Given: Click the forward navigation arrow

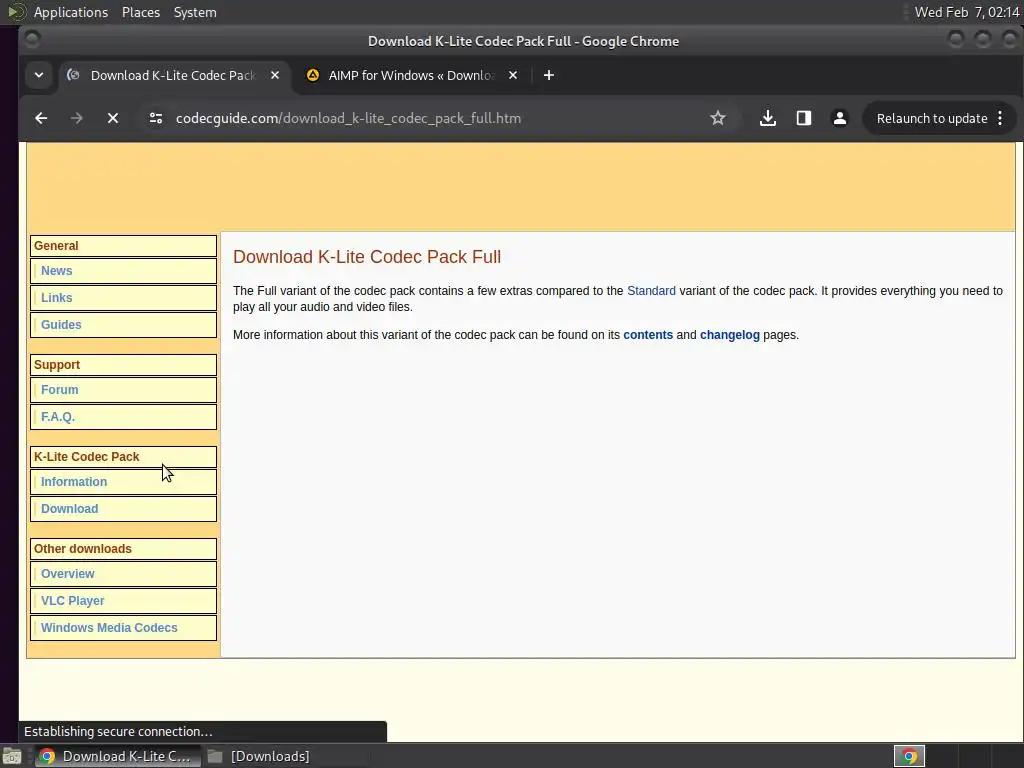Looking at the screenshot, I should [x=76, y=118].
